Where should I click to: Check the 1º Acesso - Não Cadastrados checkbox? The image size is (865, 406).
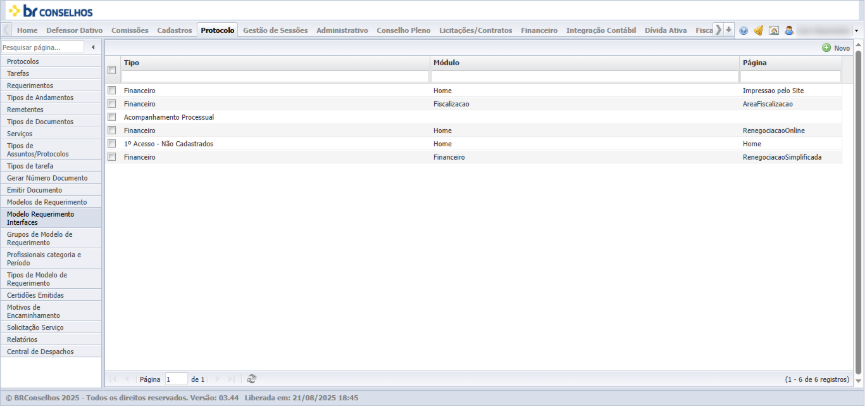tap(111, 143)
